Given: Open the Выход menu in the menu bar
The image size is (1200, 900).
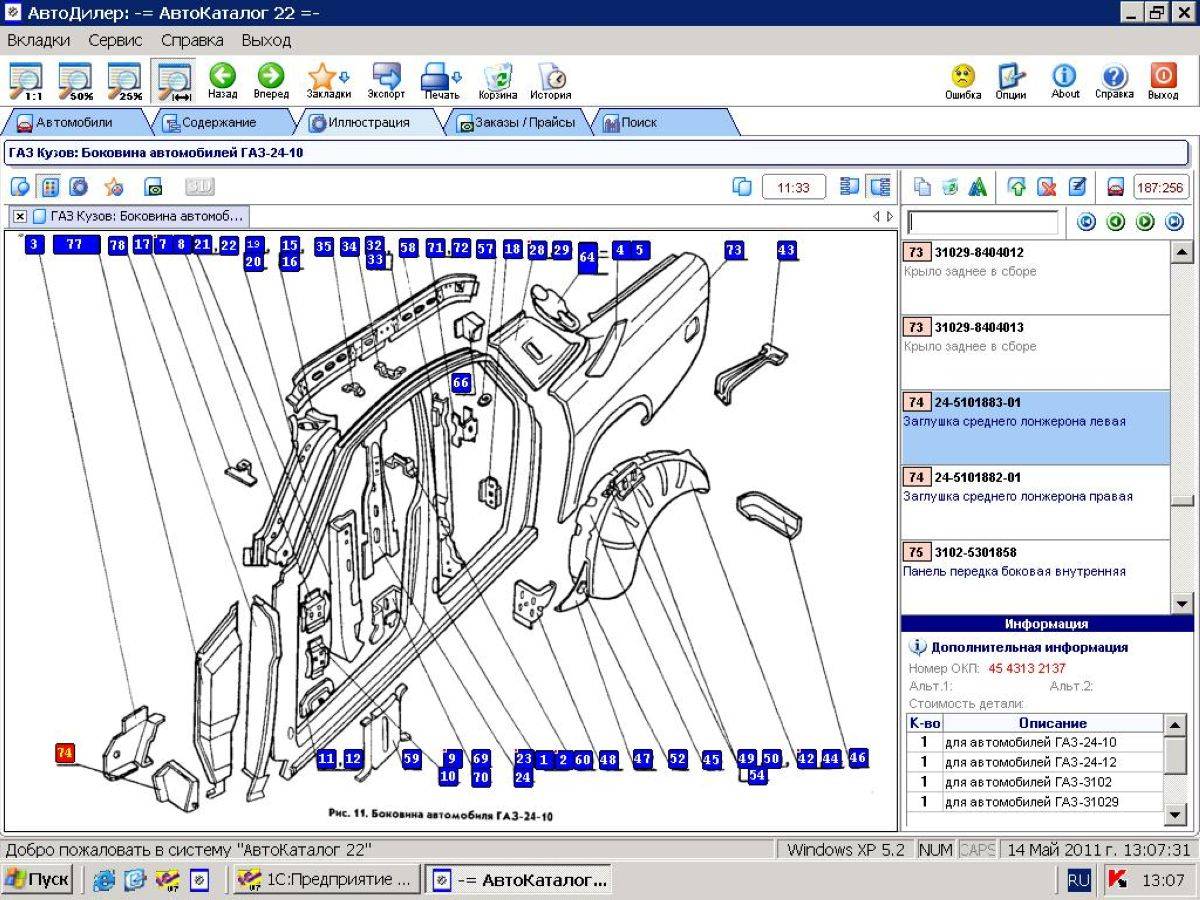Looking at the screenshot, I should [x=266, y=40].
